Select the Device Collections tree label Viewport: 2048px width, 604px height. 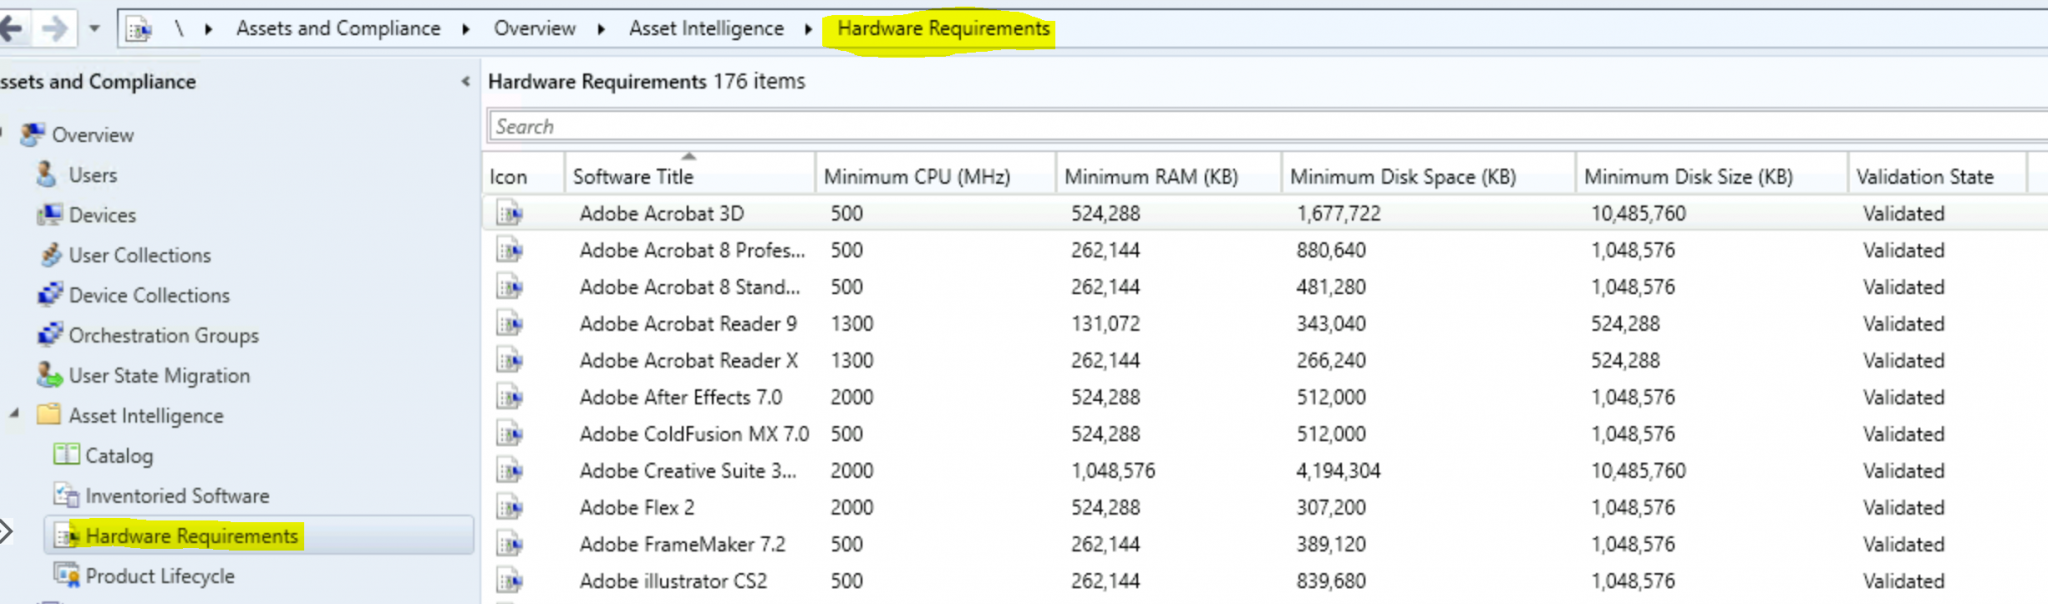pyautogui.click(x=149, y=295)
